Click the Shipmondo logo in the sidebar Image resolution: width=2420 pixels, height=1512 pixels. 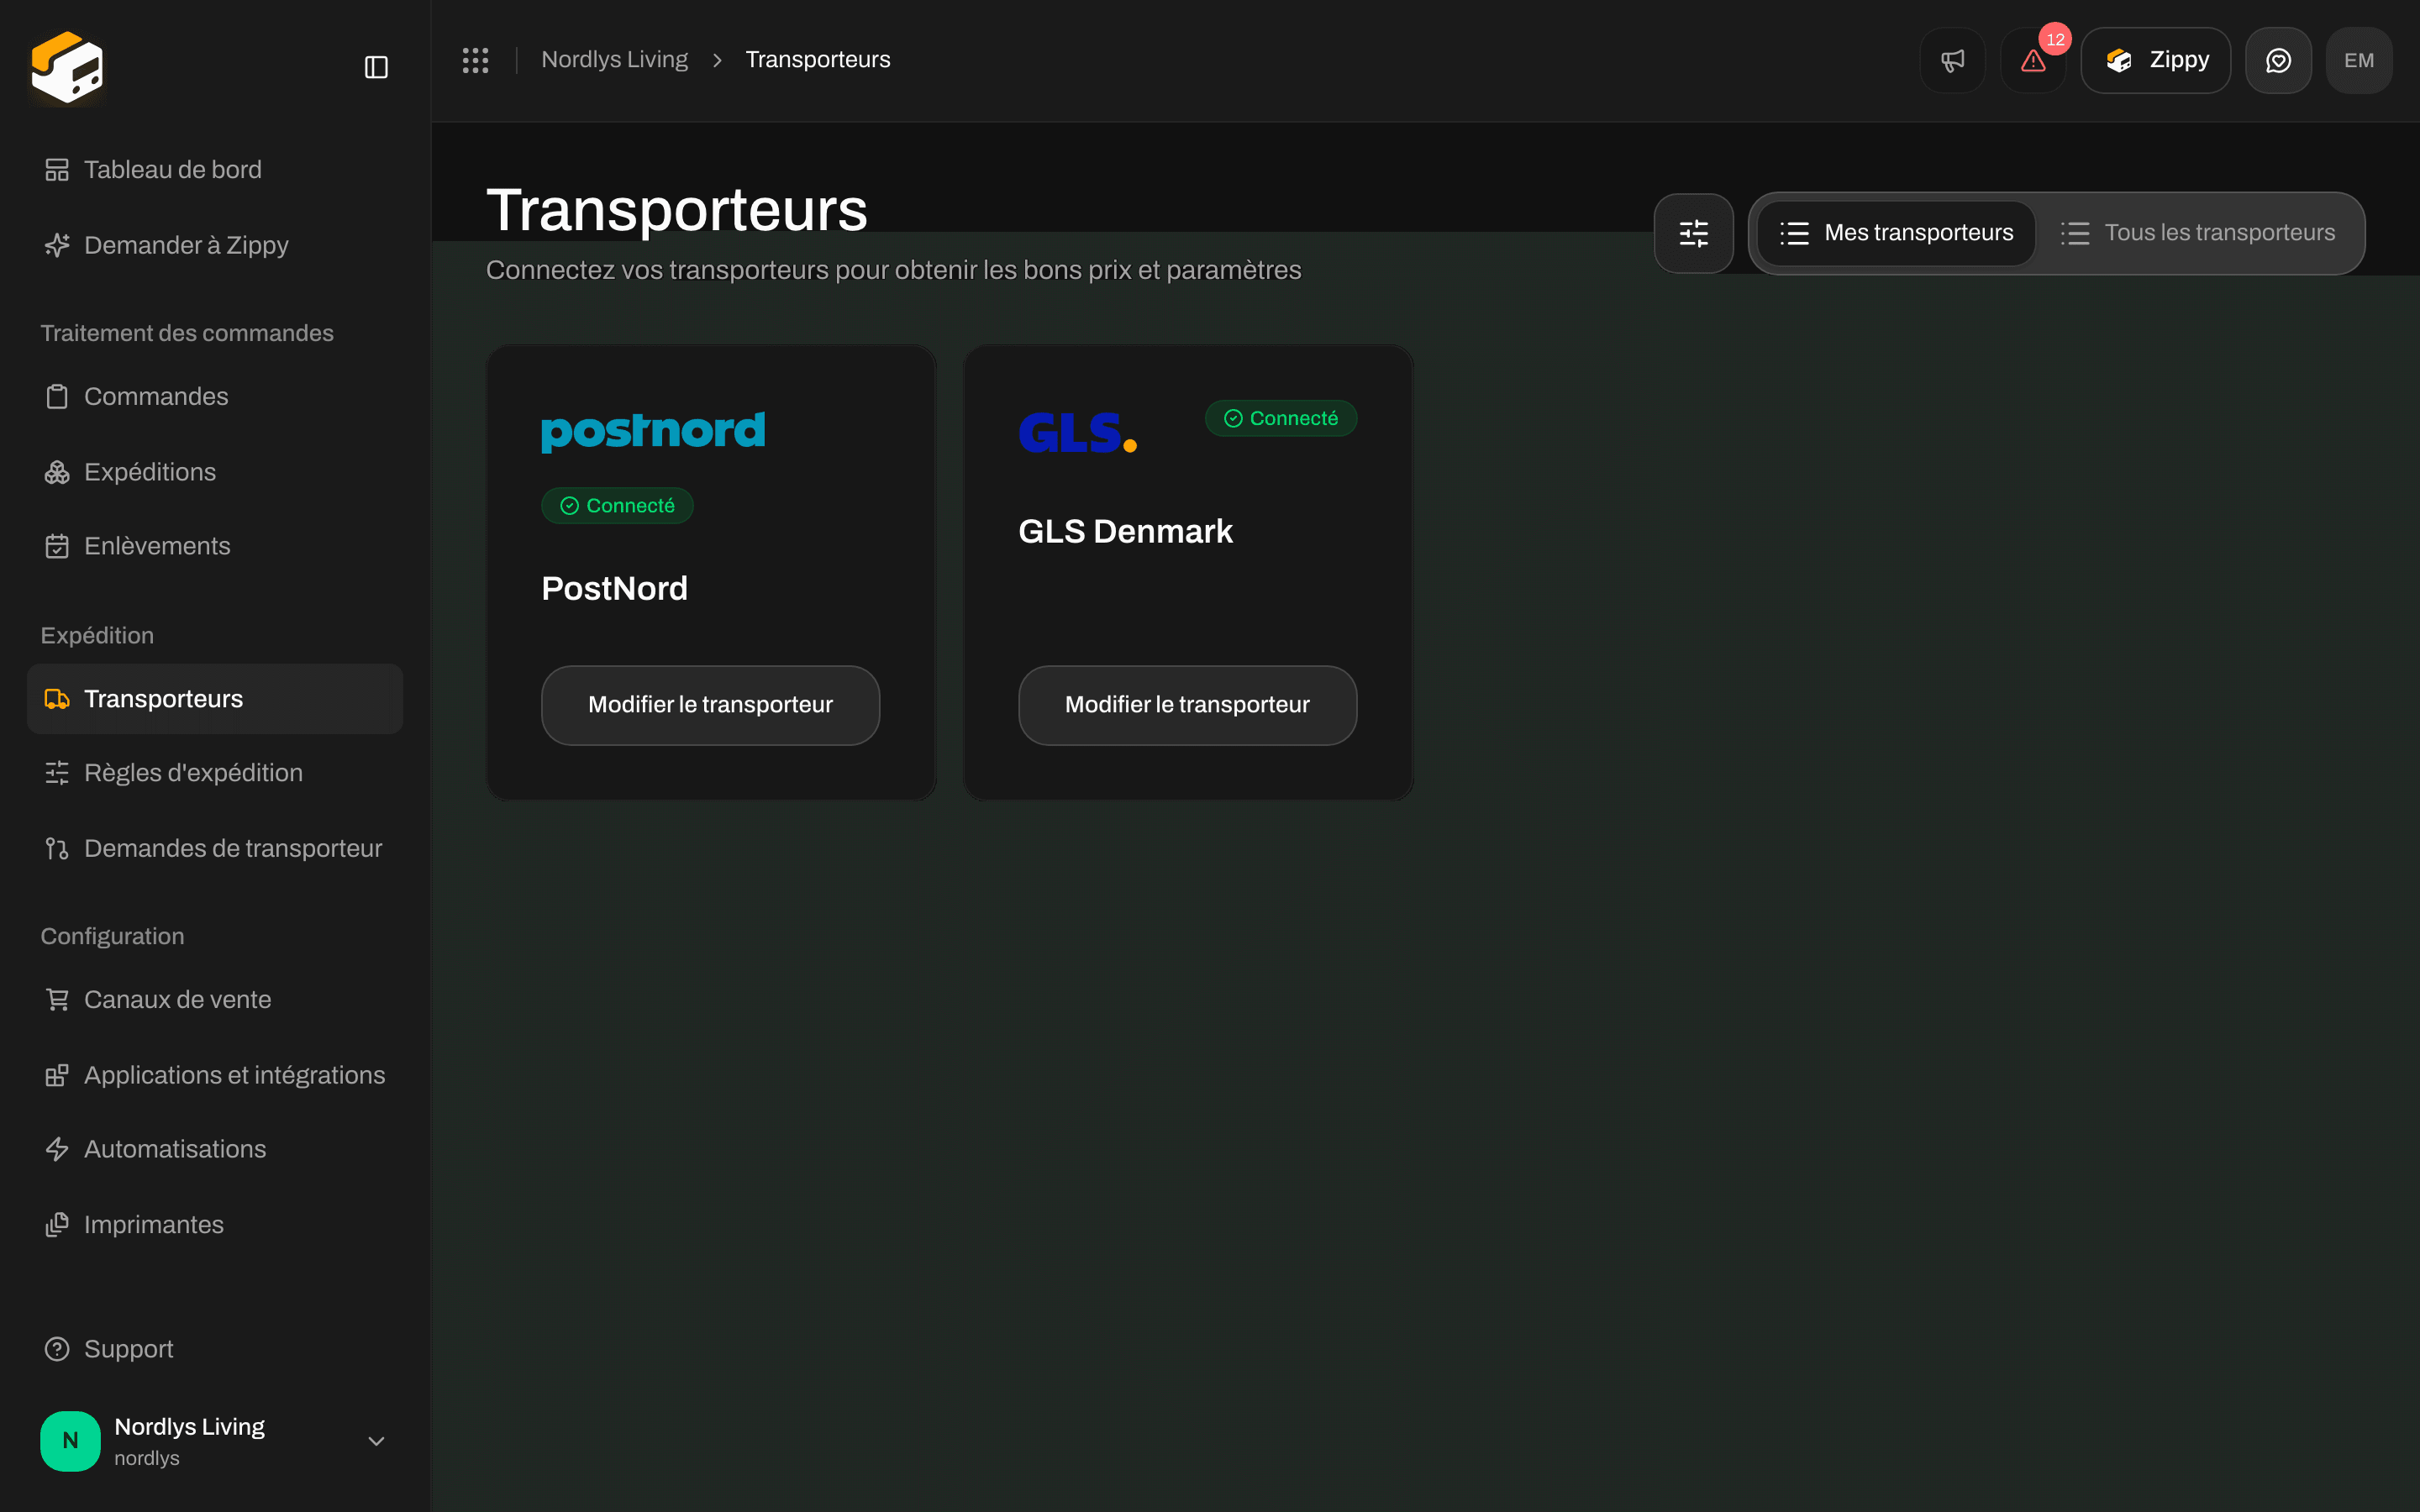coord(67,67)
